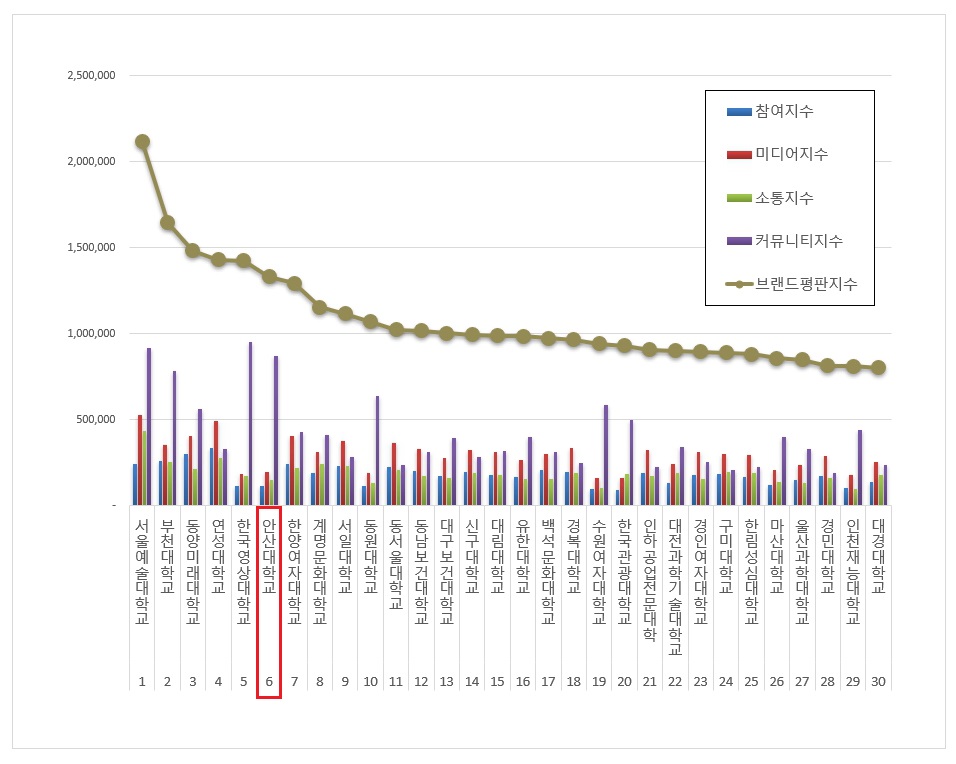
Task: Select the 인천재능대학교 axis label
Action: [853, 571]
